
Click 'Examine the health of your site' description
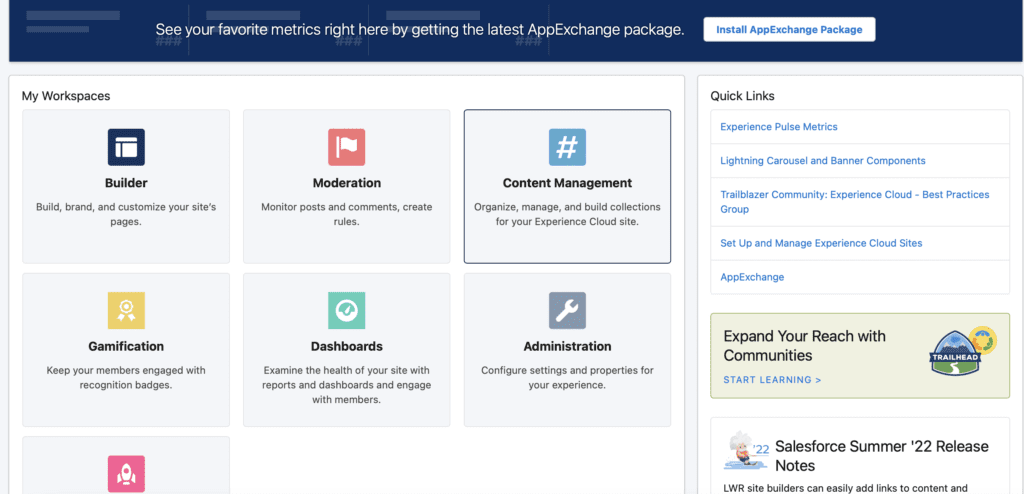pyautogui.click(x=347, y=385)
